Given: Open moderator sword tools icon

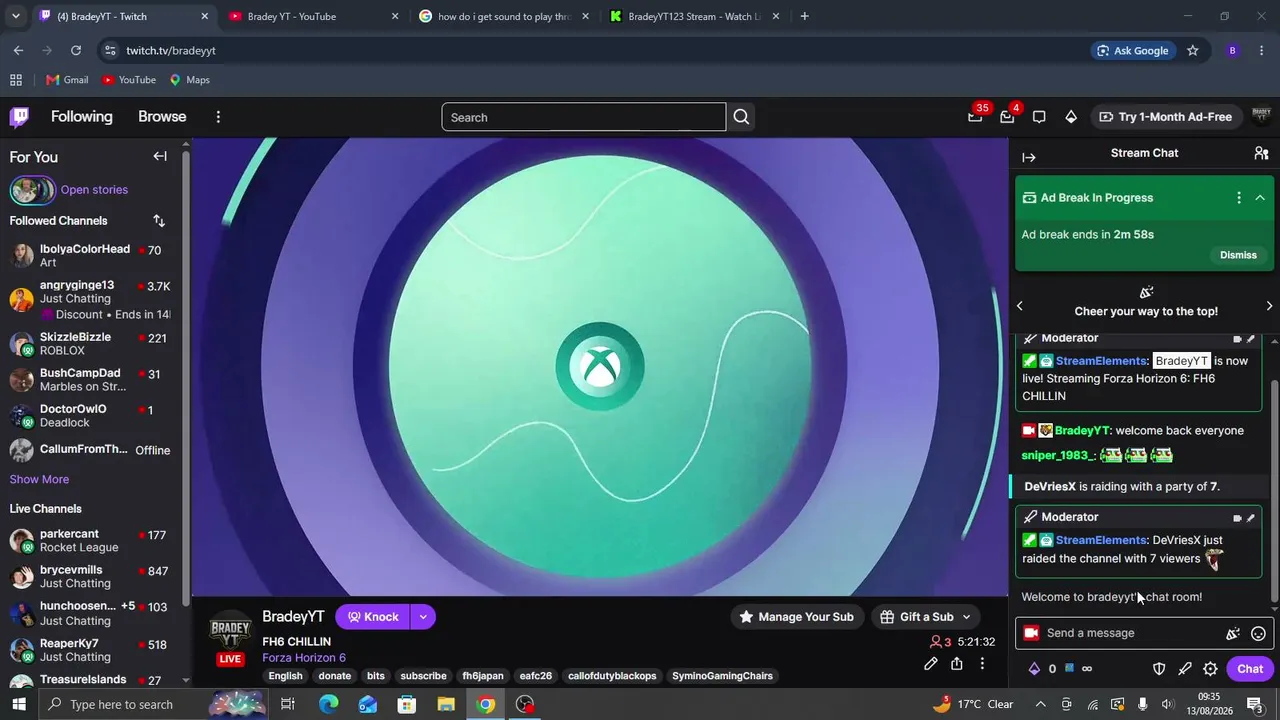Looking at the screenshot, I should (x=1185, y=669).
